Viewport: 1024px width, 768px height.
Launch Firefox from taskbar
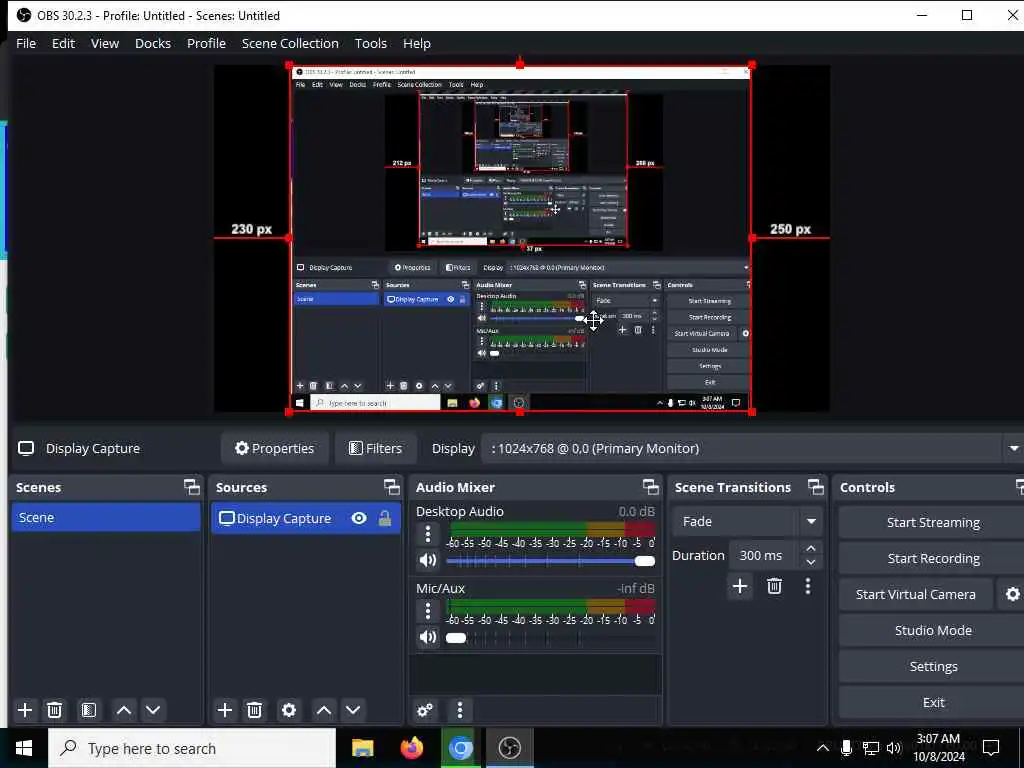point(411,748)
